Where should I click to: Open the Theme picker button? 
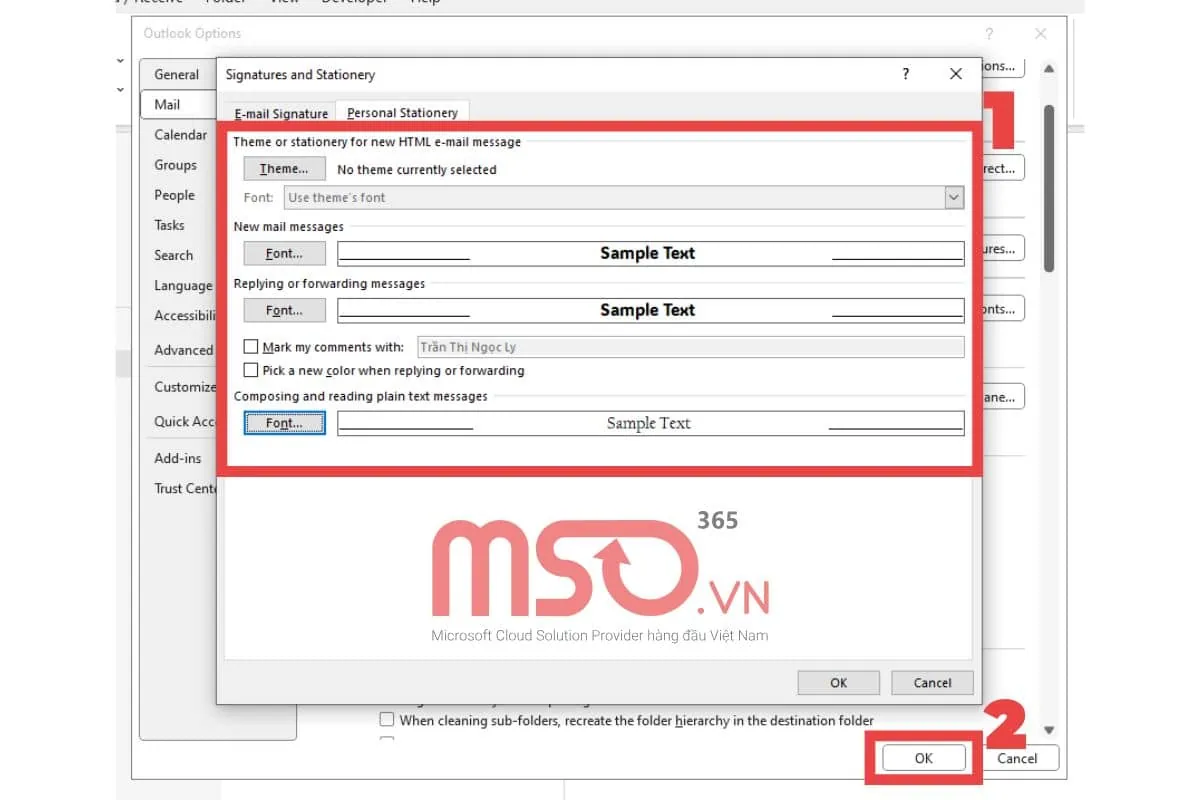click(284, 169)
